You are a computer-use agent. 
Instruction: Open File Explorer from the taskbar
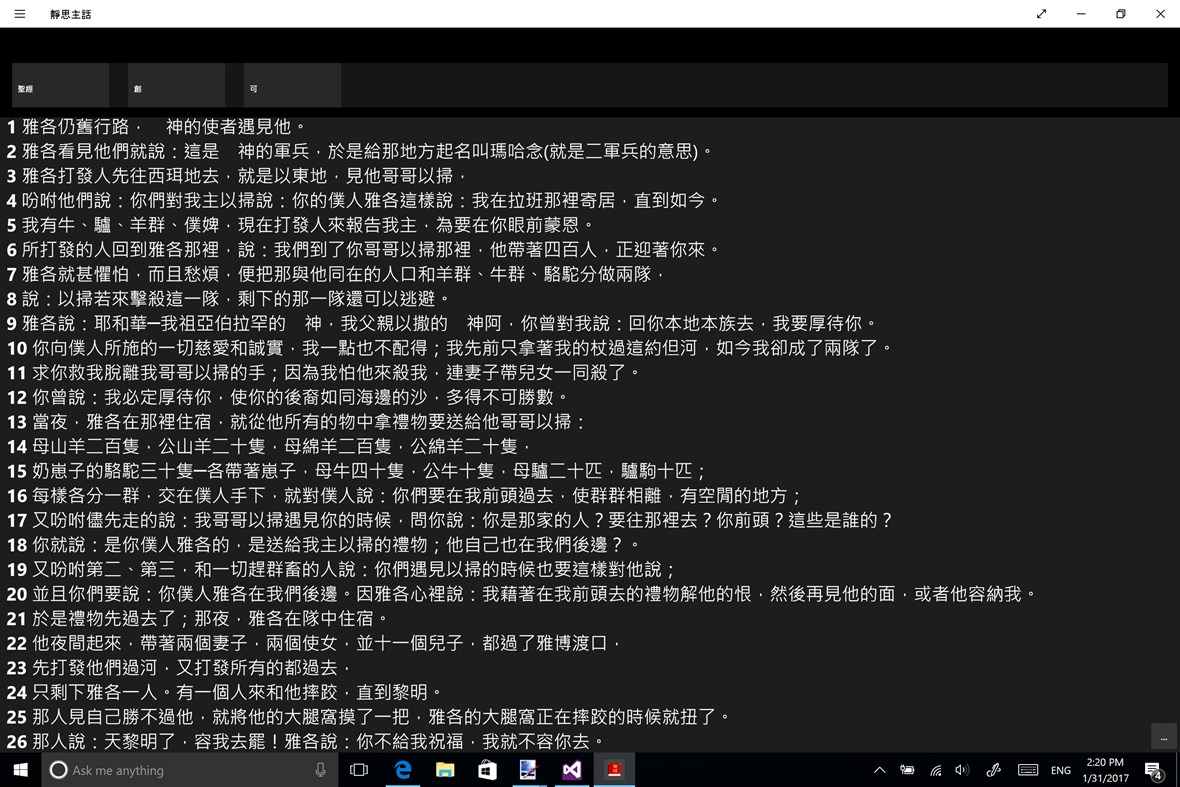445,770
